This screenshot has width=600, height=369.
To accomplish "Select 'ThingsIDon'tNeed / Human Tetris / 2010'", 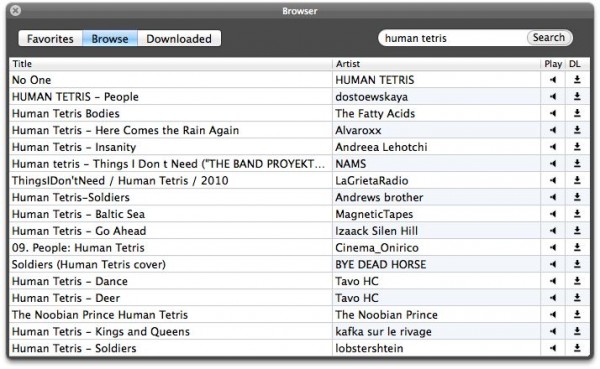I will point(120,180).
